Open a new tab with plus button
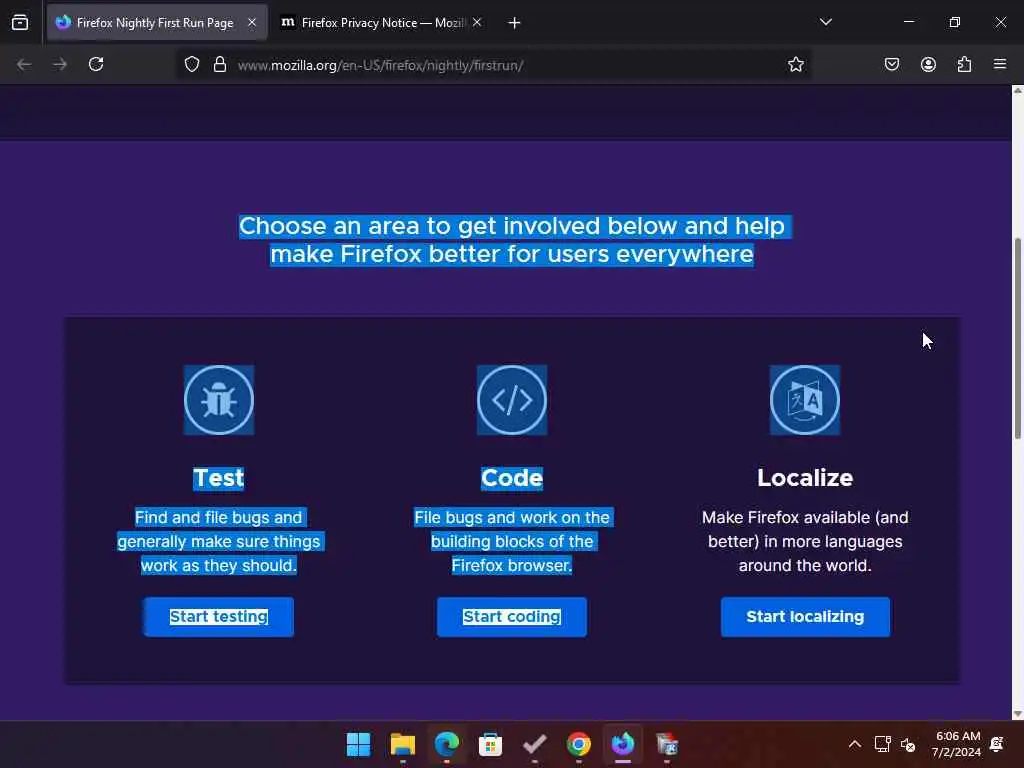The height and width of the screenshot is (768, 1024). coord(515,23)
